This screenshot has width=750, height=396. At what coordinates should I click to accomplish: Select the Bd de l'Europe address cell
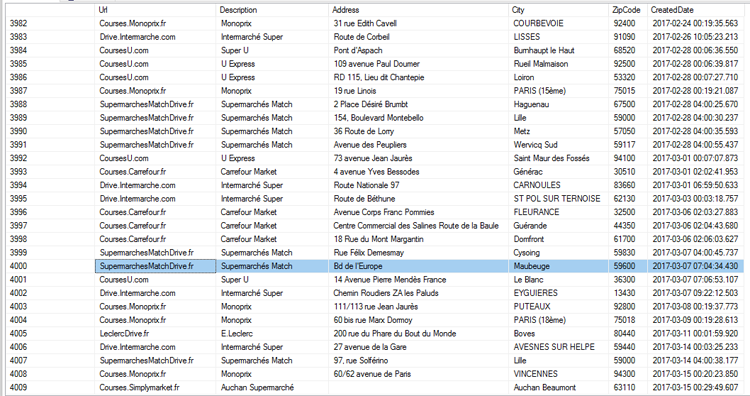419,266
